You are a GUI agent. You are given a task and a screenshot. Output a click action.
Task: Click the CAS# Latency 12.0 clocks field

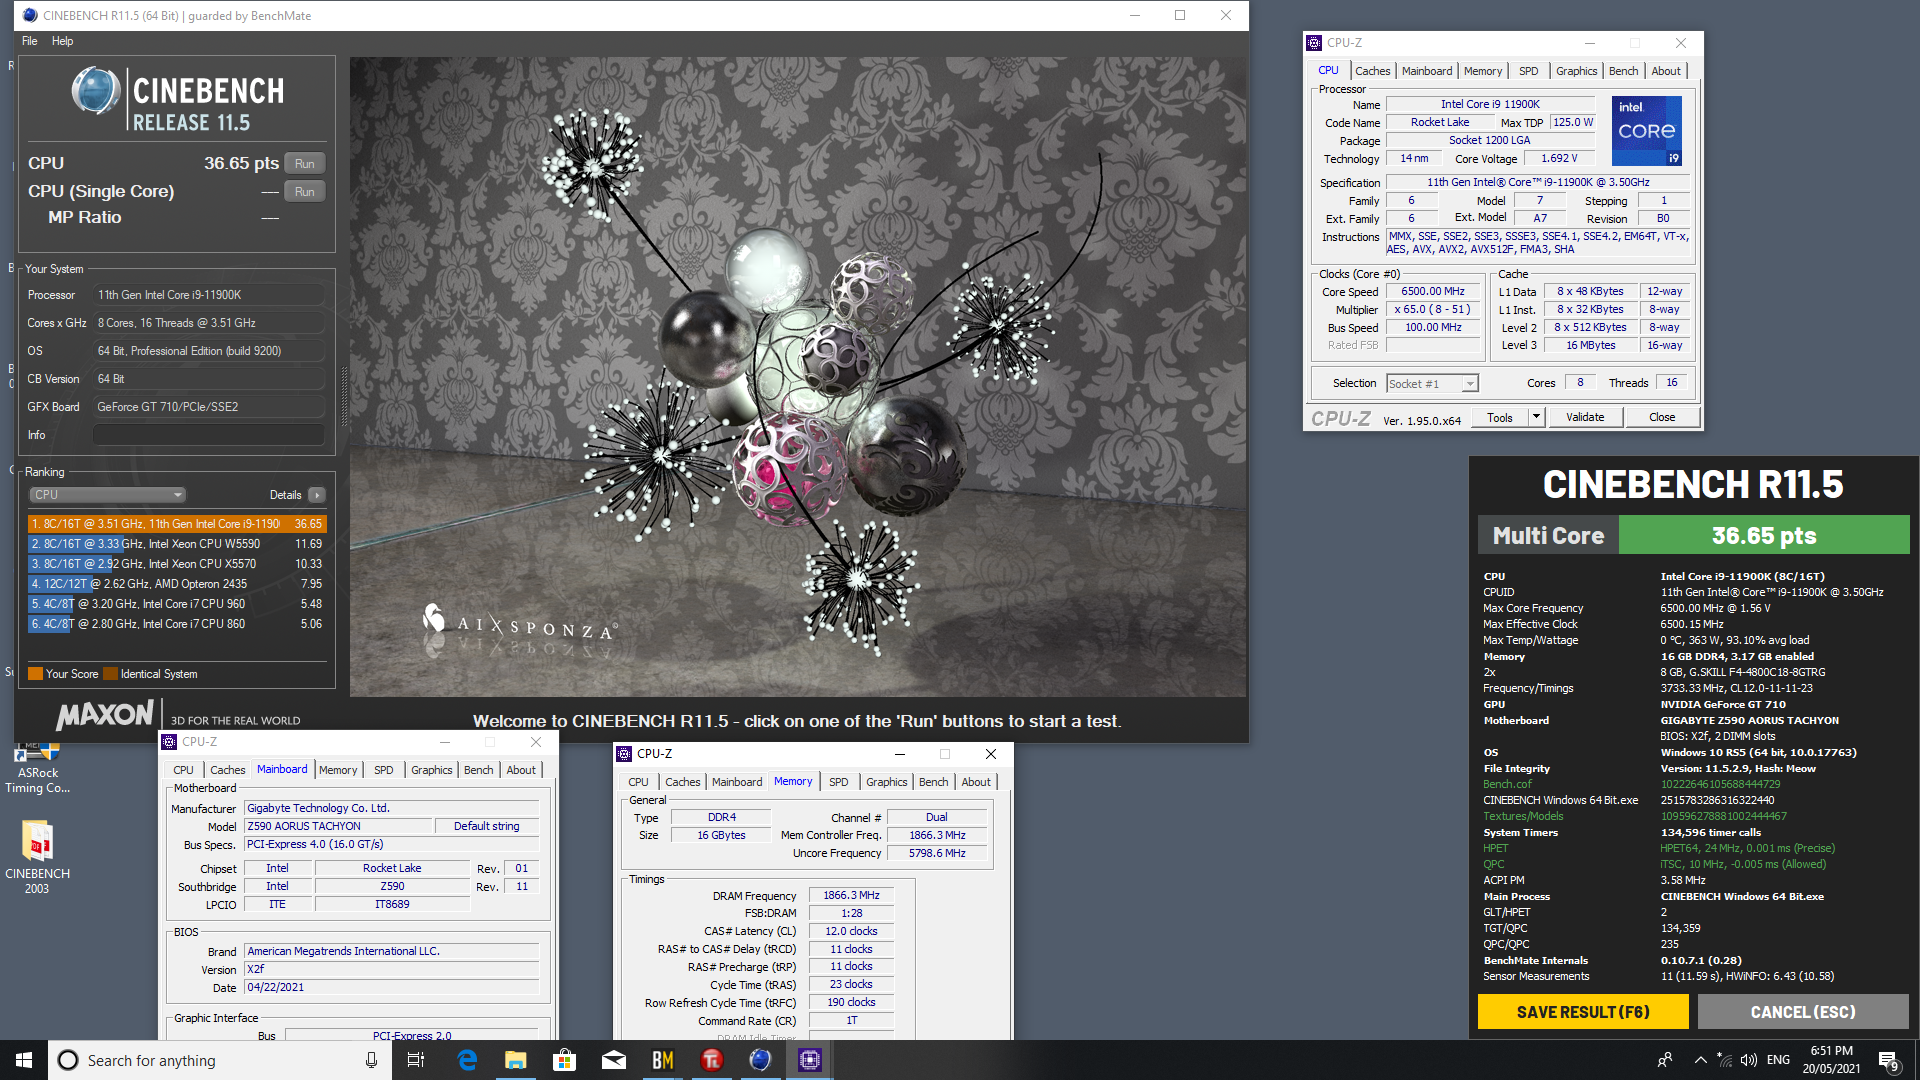851,931
